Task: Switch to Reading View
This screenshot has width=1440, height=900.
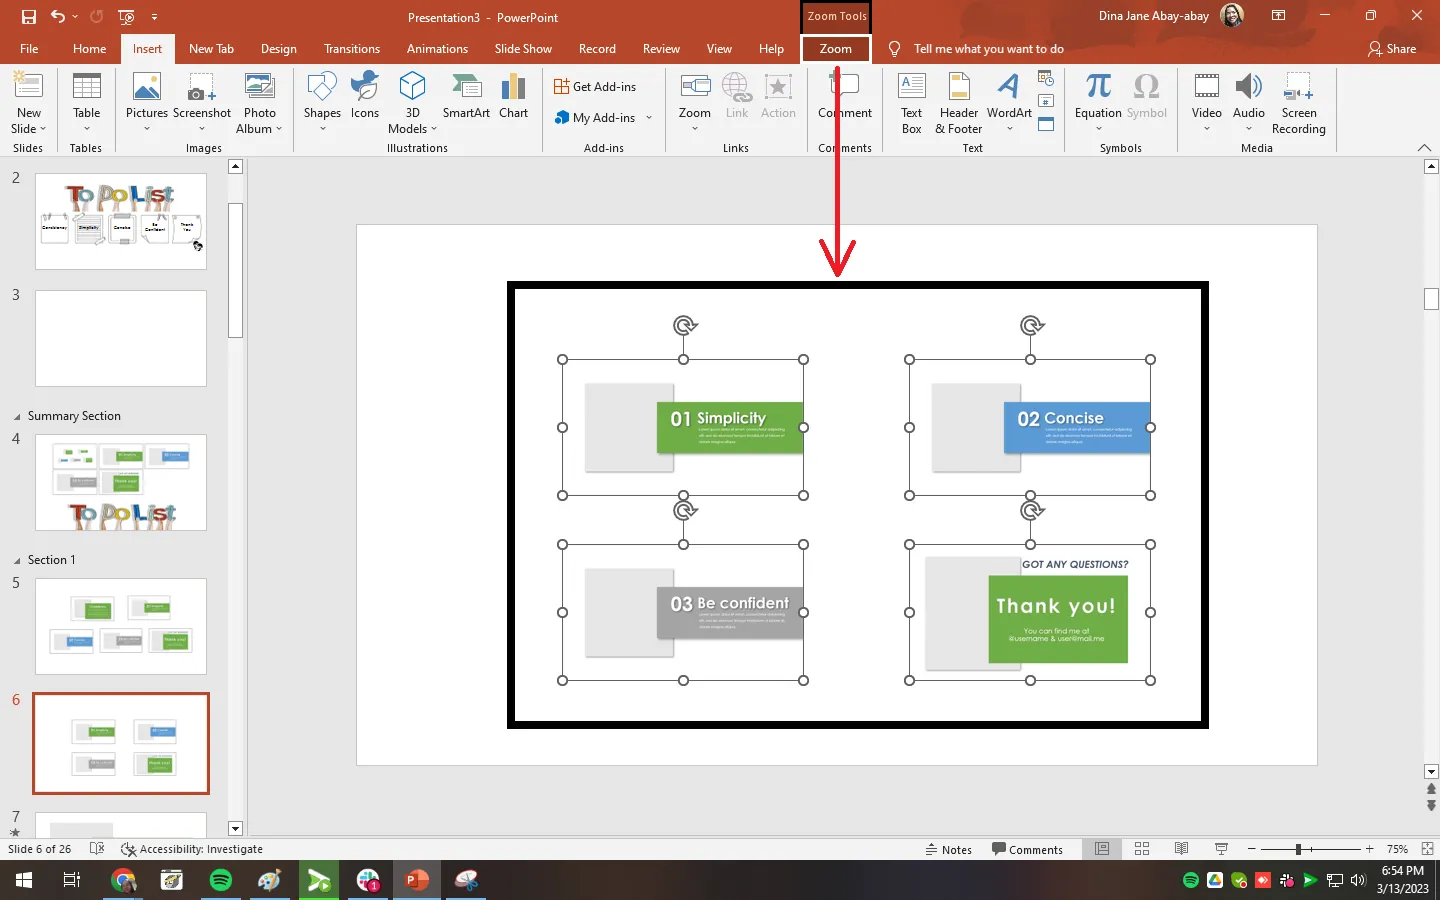Action: coord(1182,849)
